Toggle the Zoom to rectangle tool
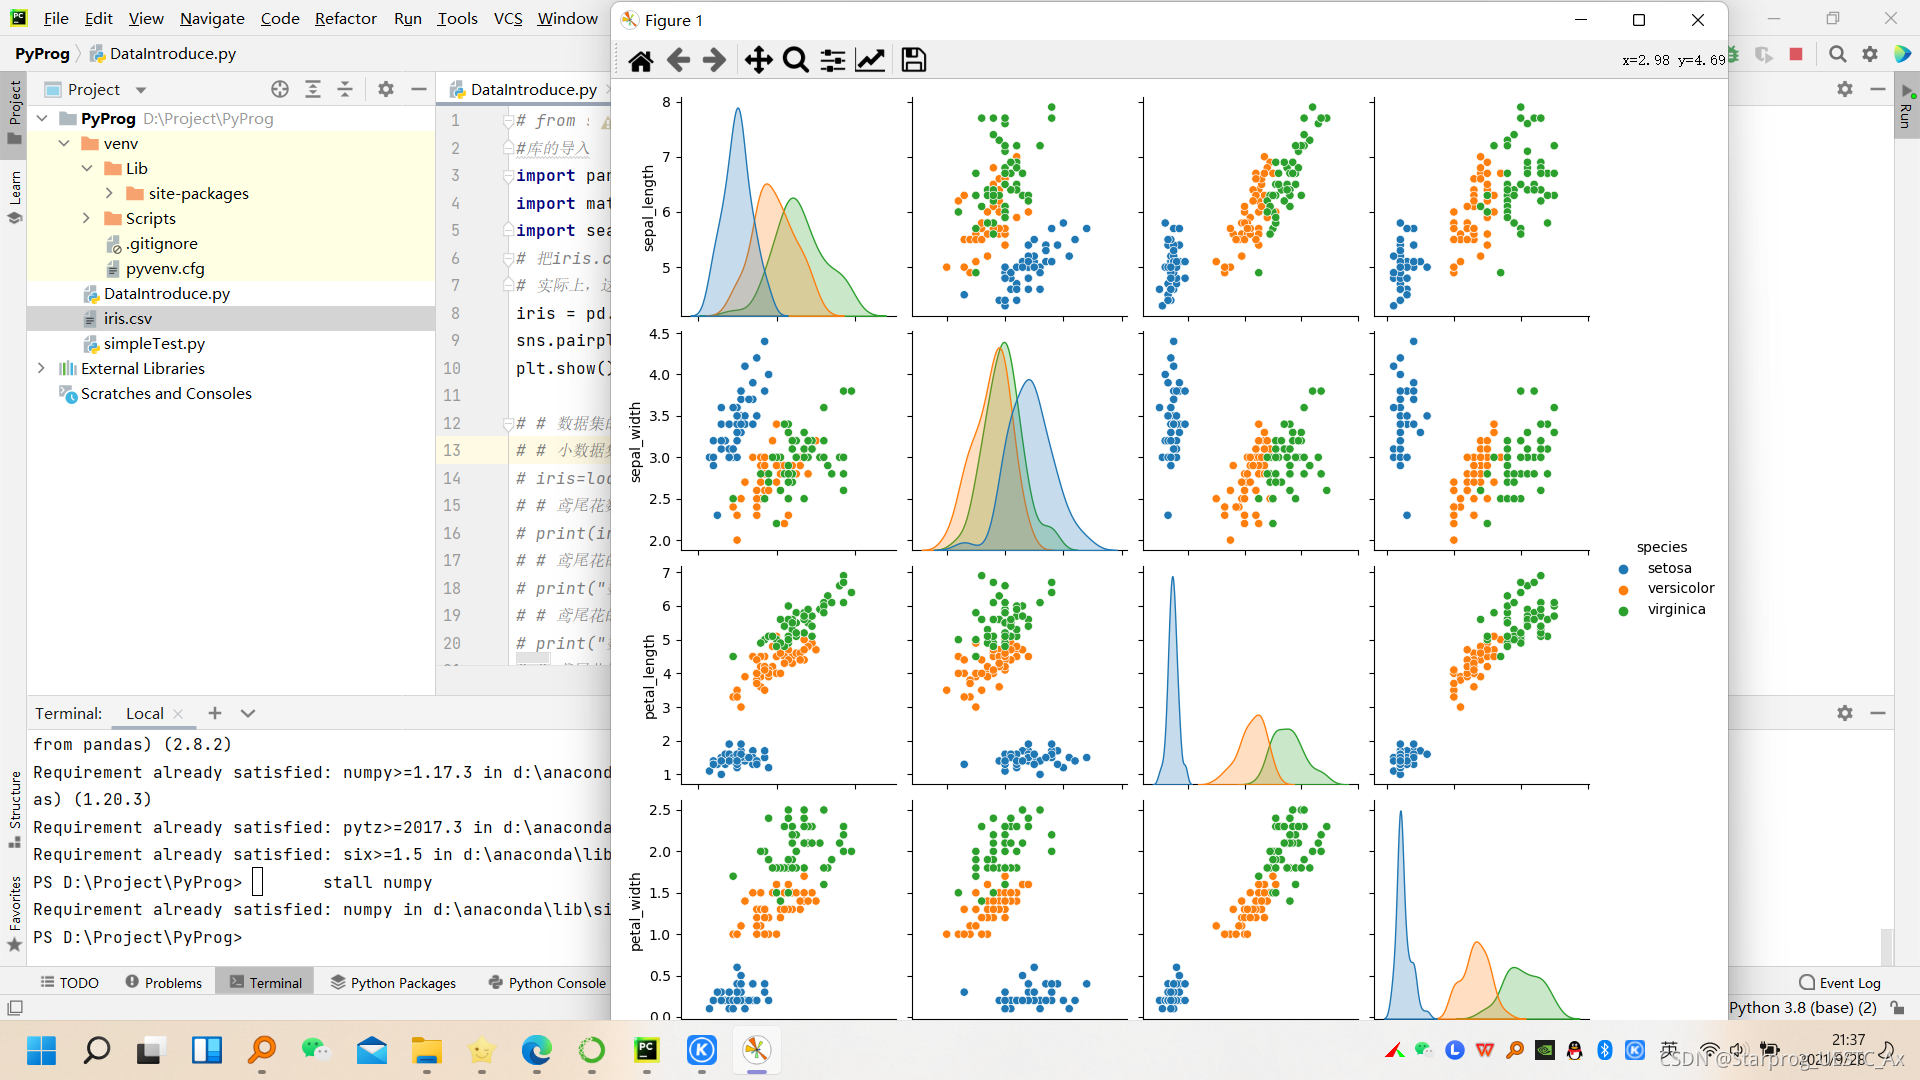 coord(796,60)
